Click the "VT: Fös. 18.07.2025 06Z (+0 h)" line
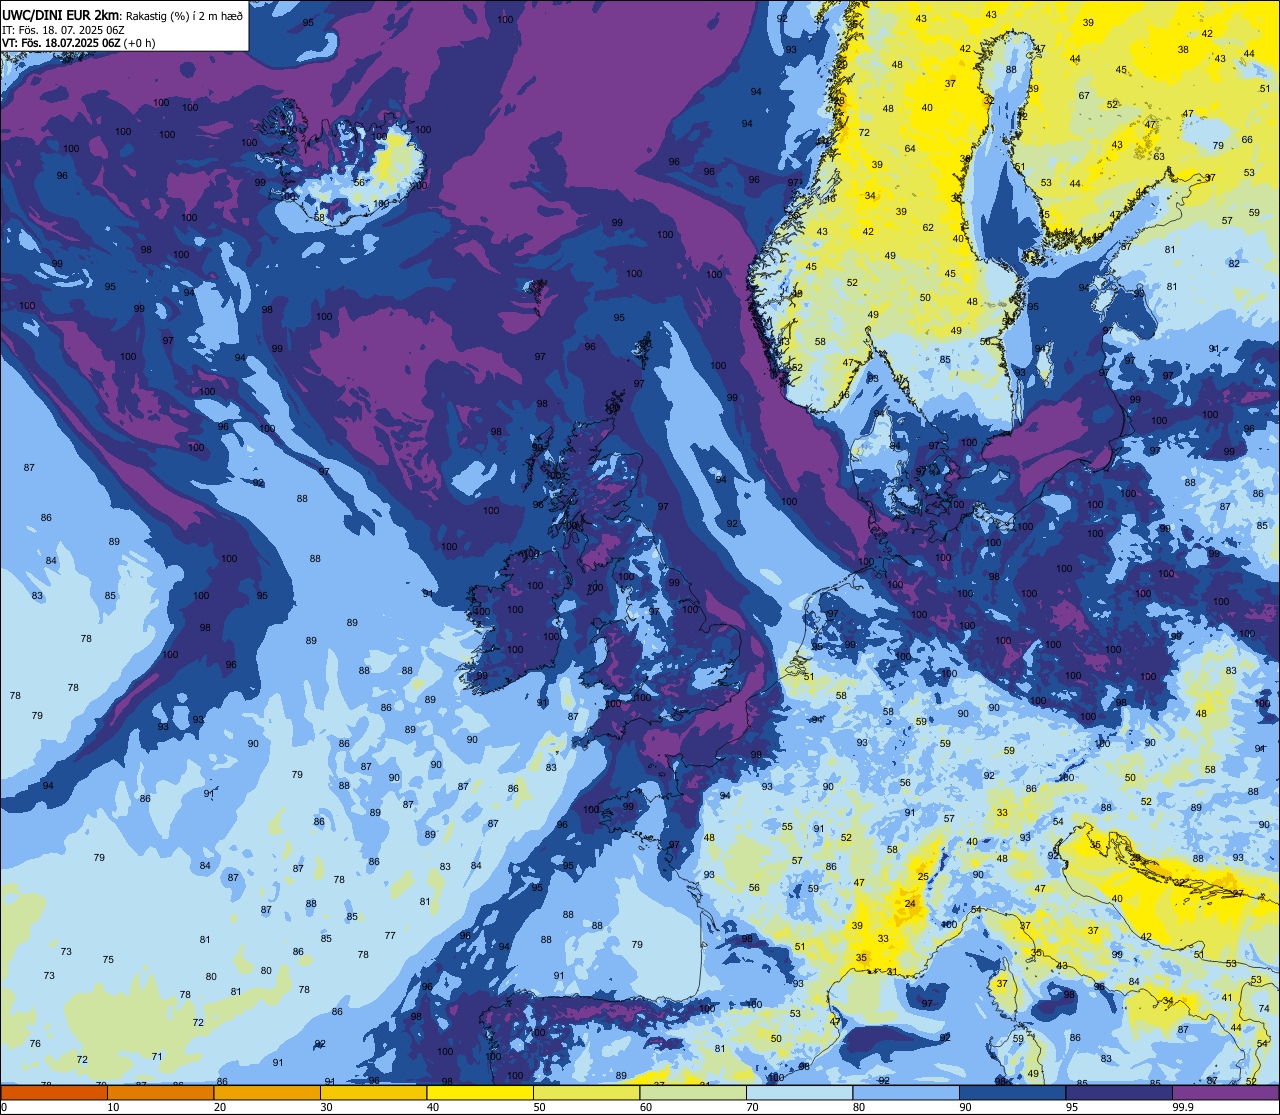This screenshot has height=1115, width=1280. click(x=78, y=43)
